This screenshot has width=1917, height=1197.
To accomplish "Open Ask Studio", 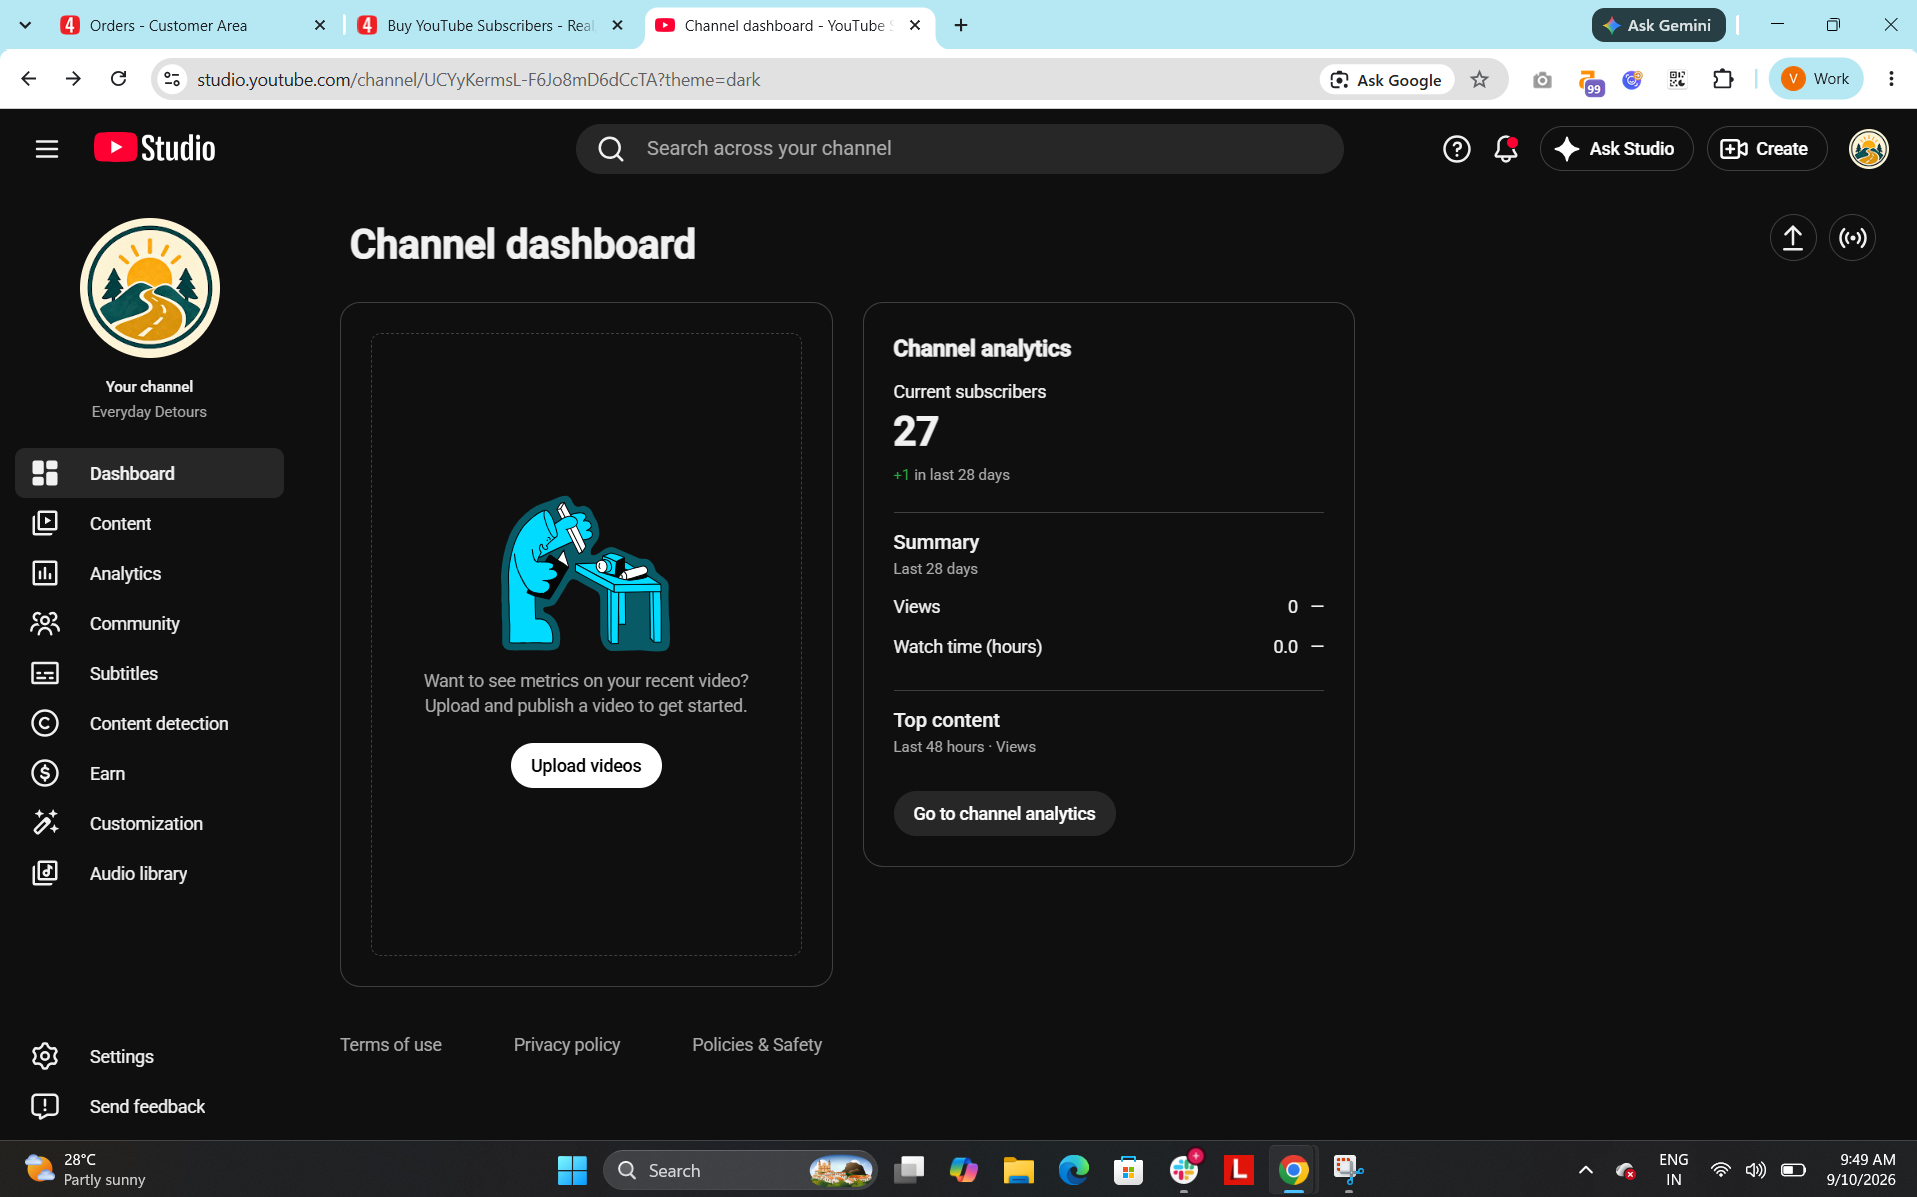I will tap(1616, 149).
